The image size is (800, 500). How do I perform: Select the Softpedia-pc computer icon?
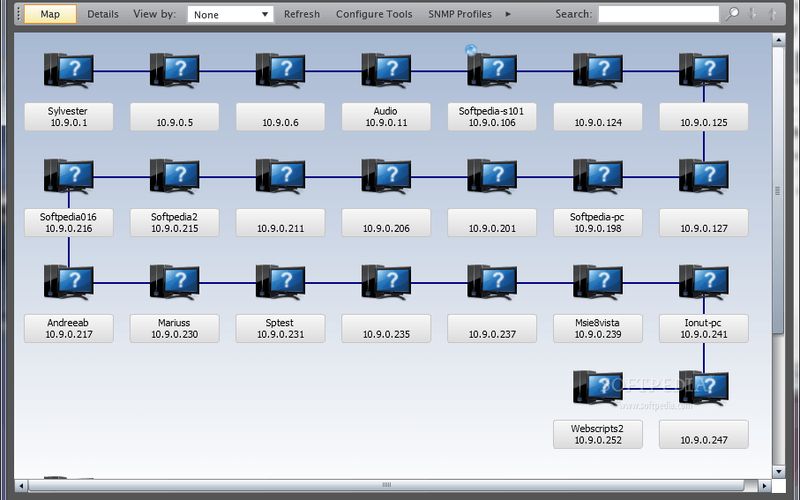598,176
